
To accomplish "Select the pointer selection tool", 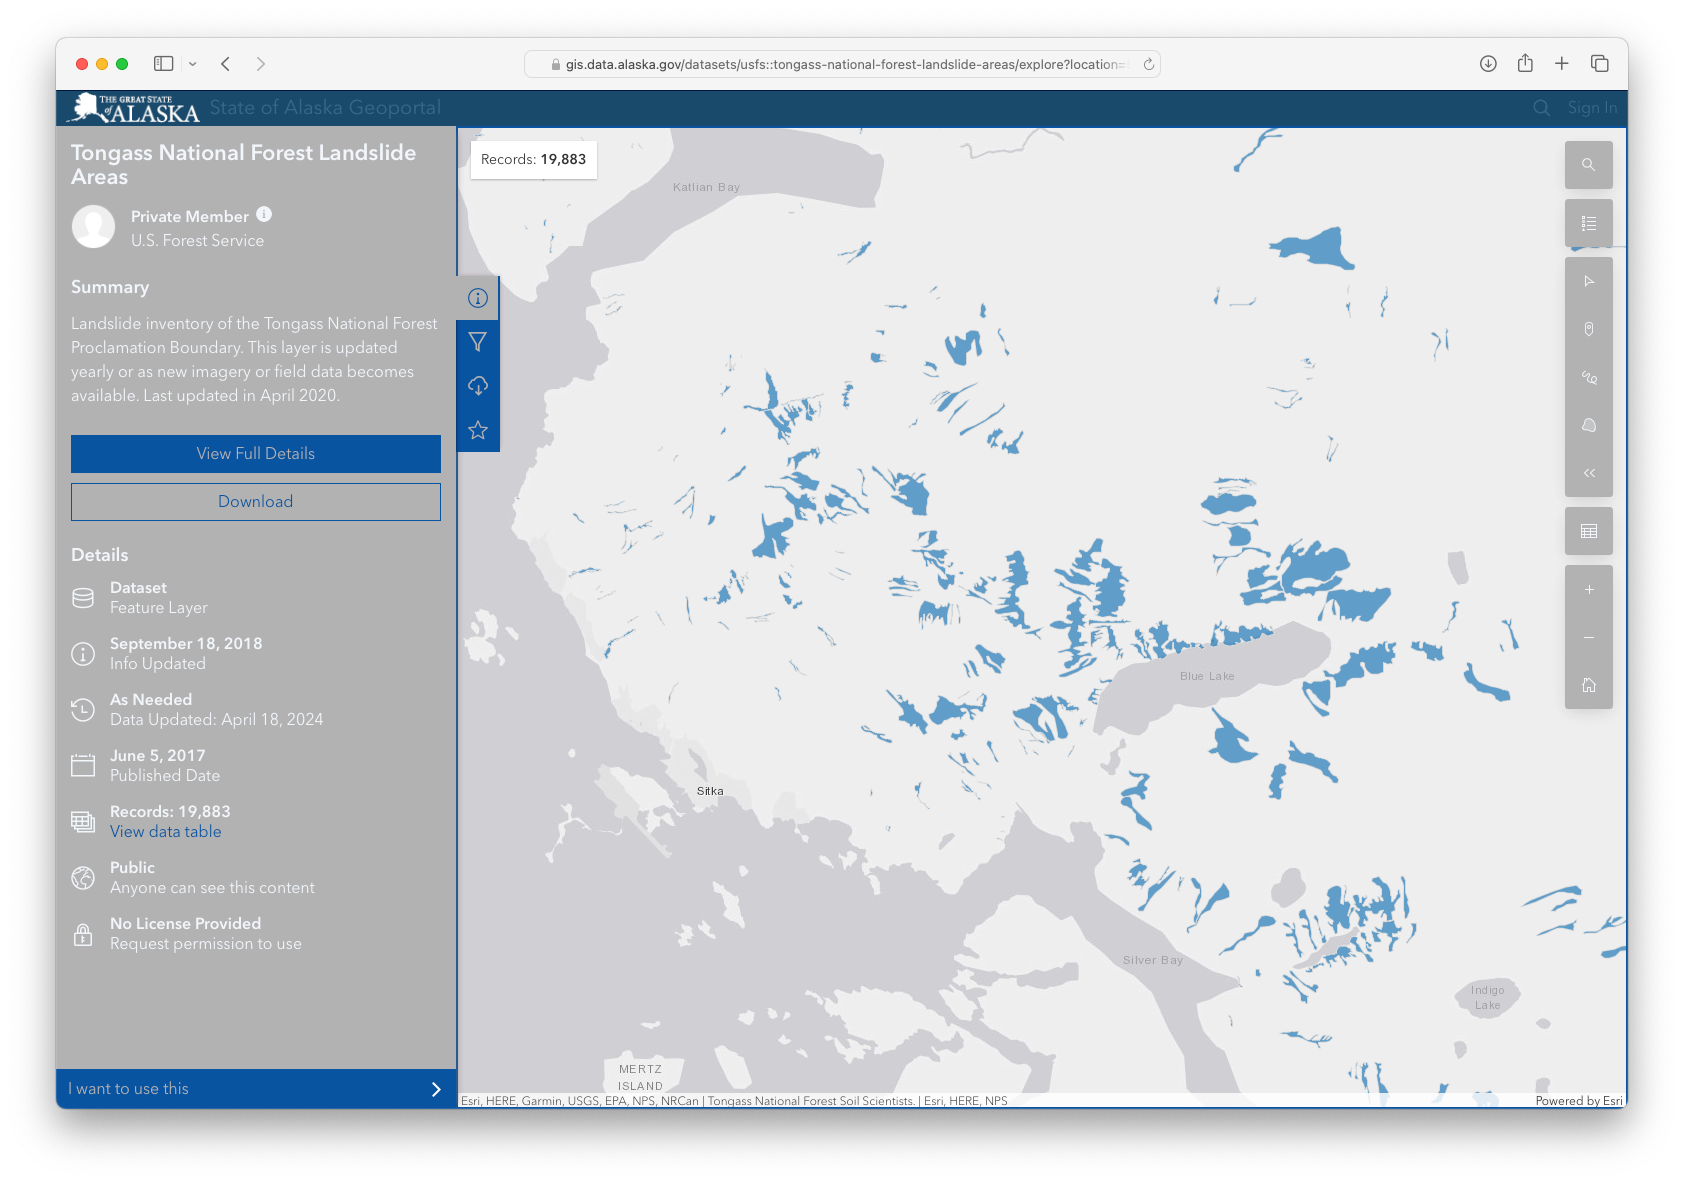I will tap(1589, 281).
